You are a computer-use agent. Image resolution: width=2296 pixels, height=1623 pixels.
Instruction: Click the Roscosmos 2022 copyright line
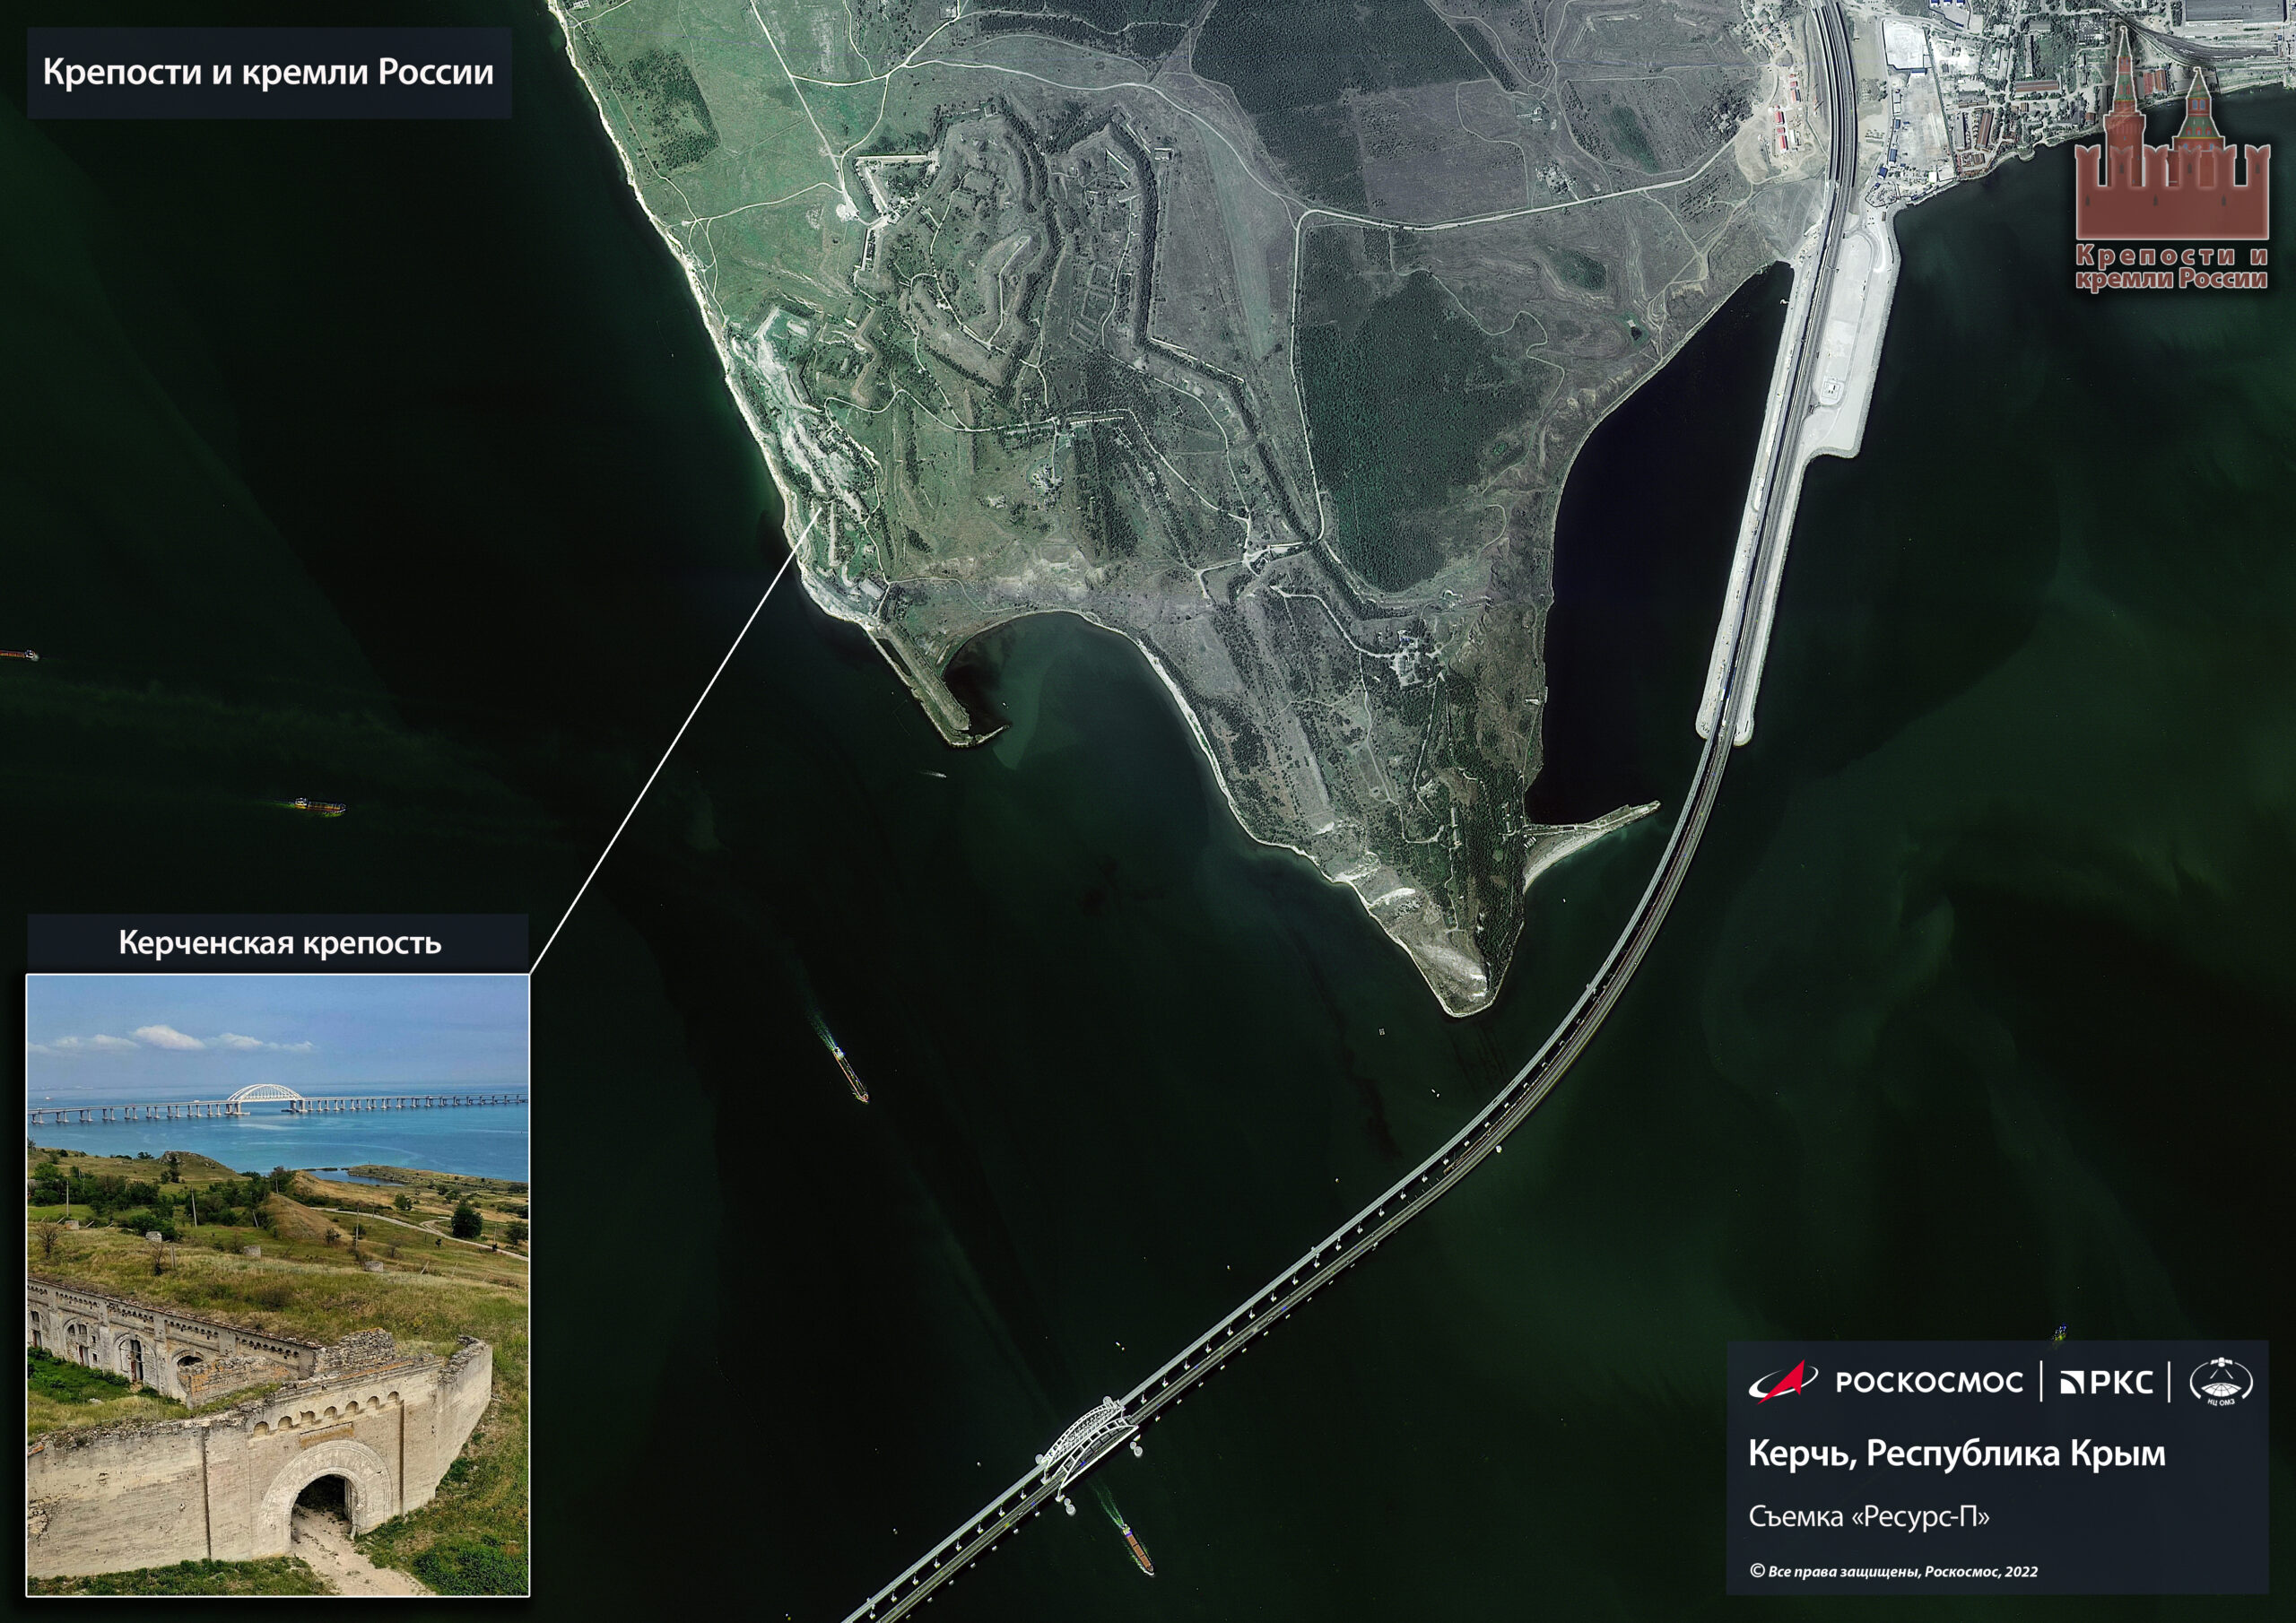[1893, 1571]
